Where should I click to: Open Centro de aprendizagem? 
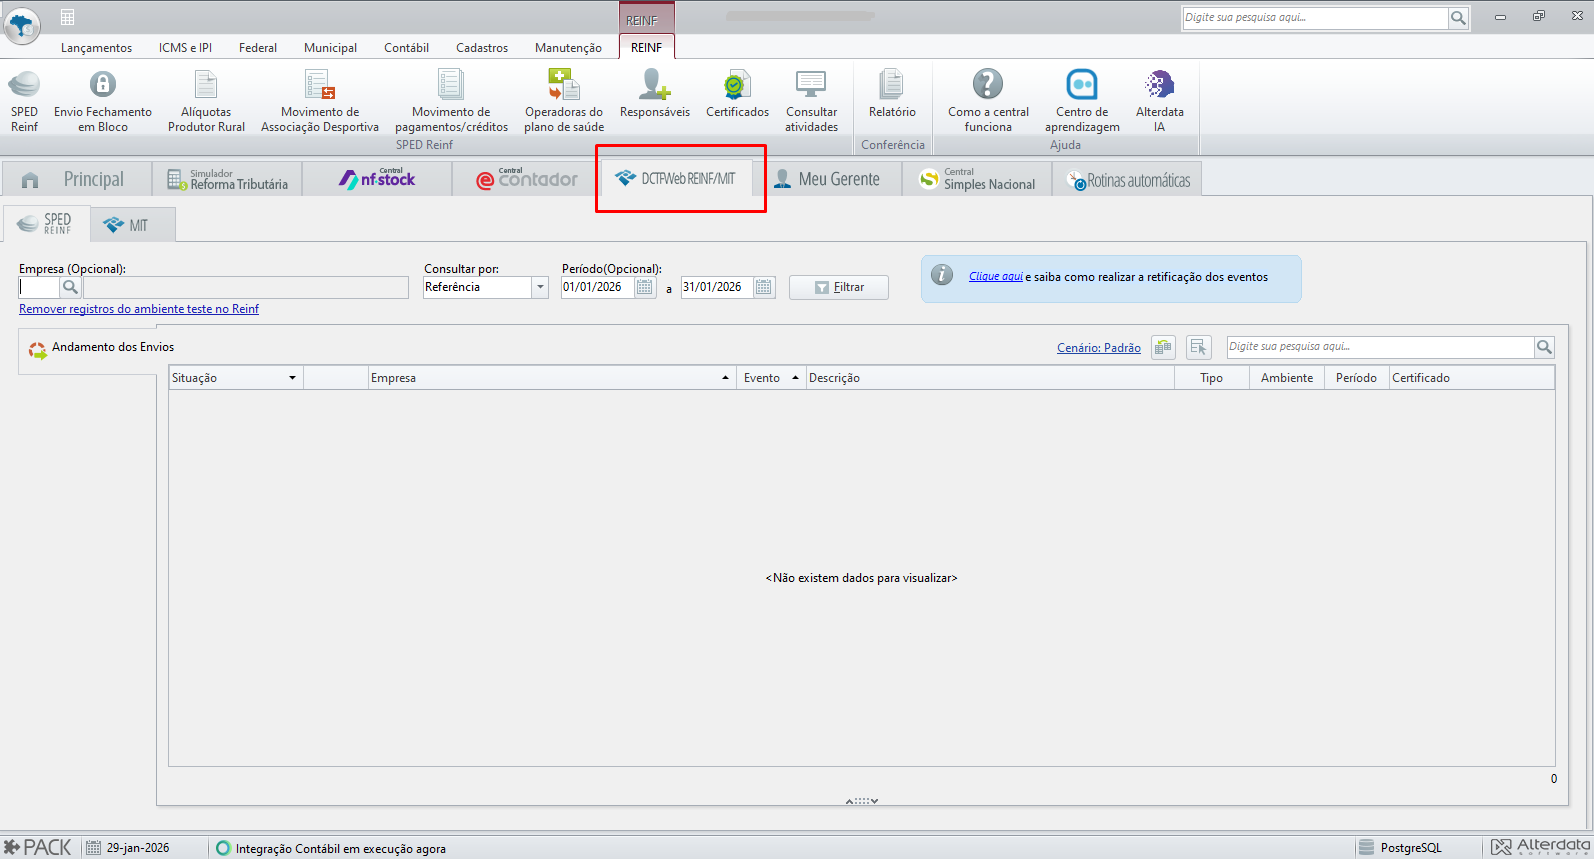1082,100
